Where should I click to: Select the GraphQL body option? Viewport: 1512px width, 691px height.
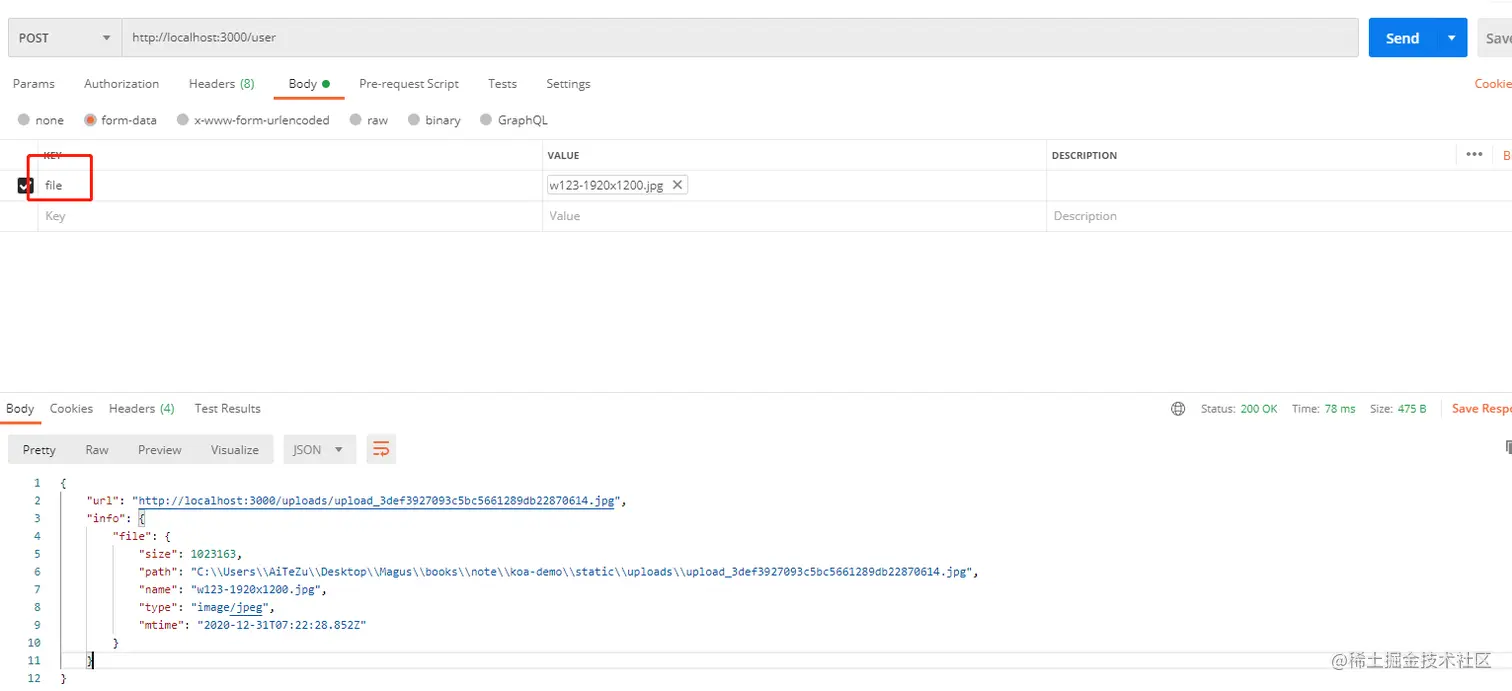[x=487, y=120]
